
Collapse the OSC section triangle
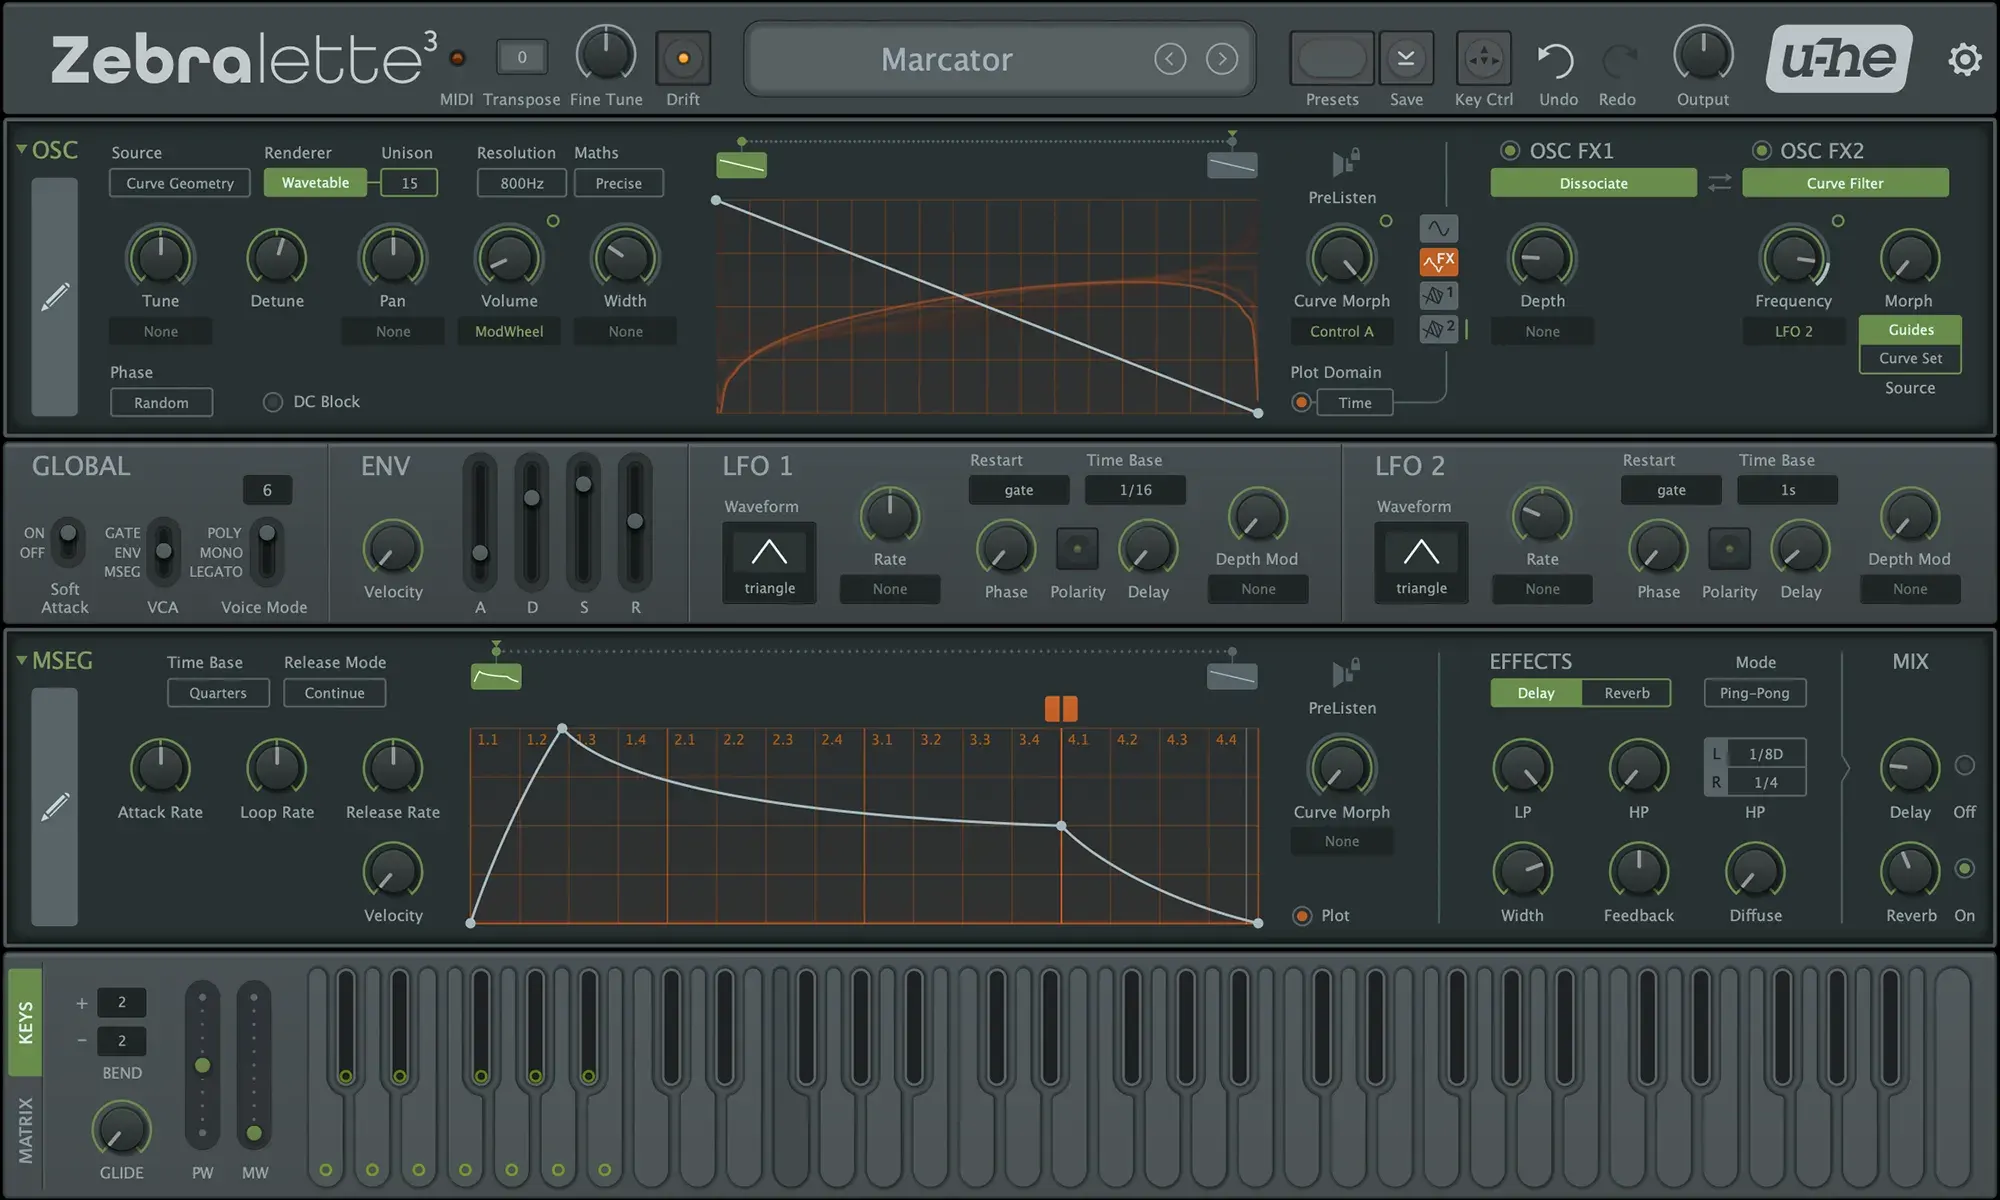point(21,150)
